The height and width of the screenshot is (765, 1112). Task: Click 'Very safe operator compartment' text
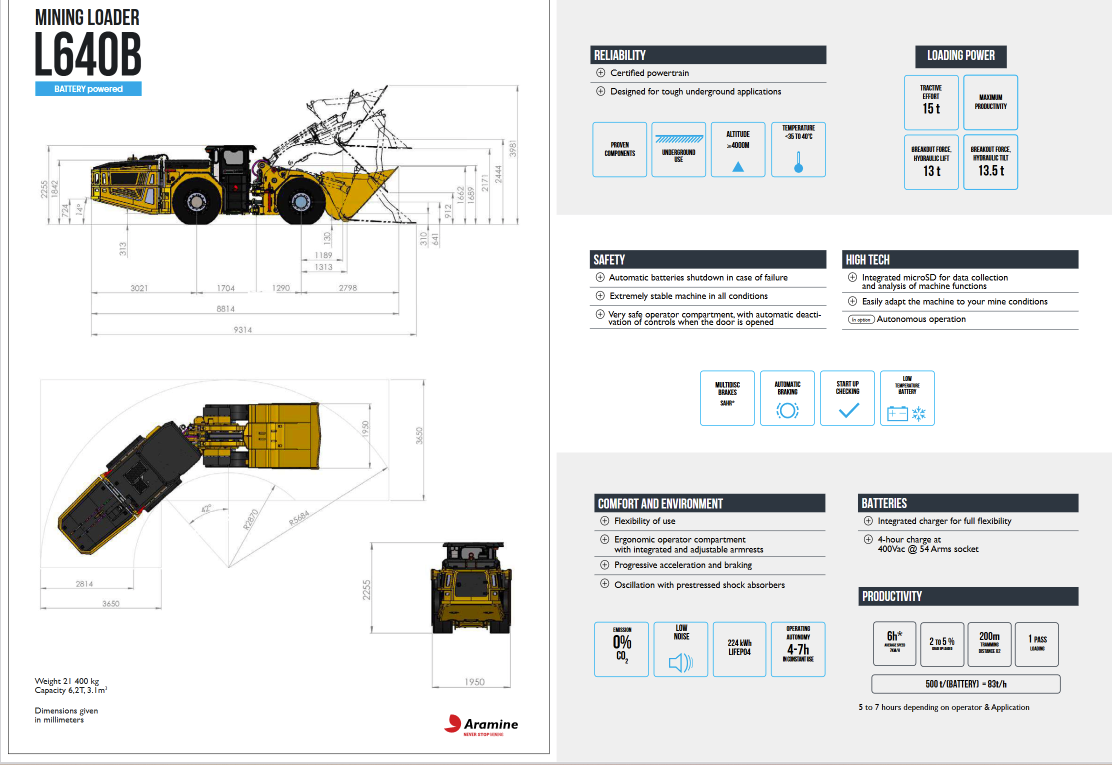[x=714, y=318]
